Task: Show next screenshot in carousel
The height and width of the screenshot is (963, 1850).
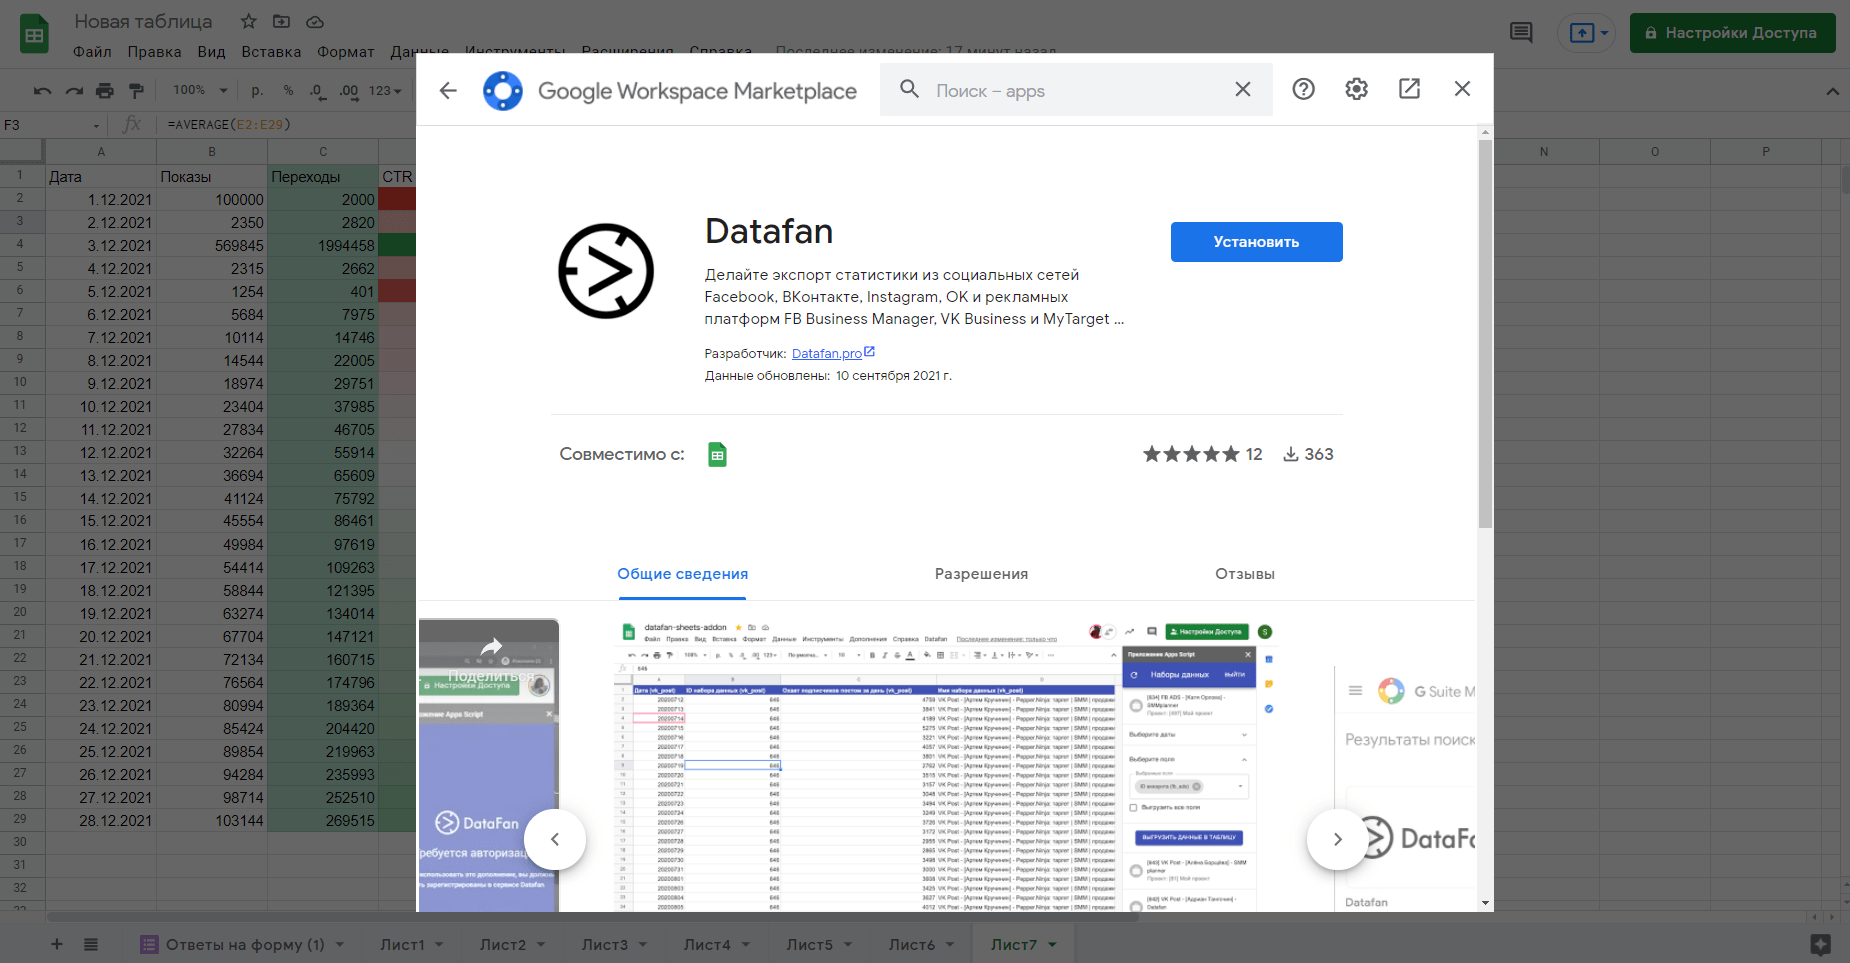Action: [x=1337, y=839]
